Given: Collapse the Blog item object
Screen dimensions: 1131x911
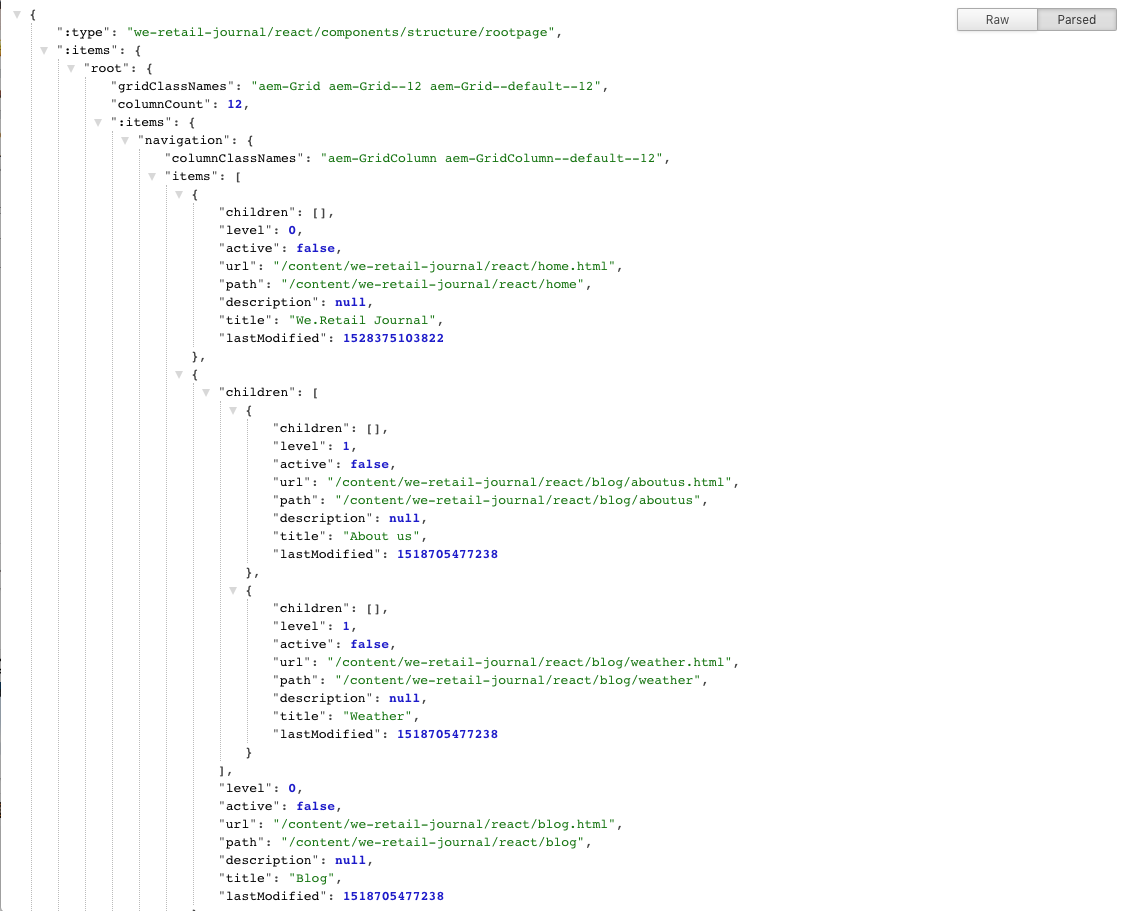Looking at the screenshot, I should (179, 374).
